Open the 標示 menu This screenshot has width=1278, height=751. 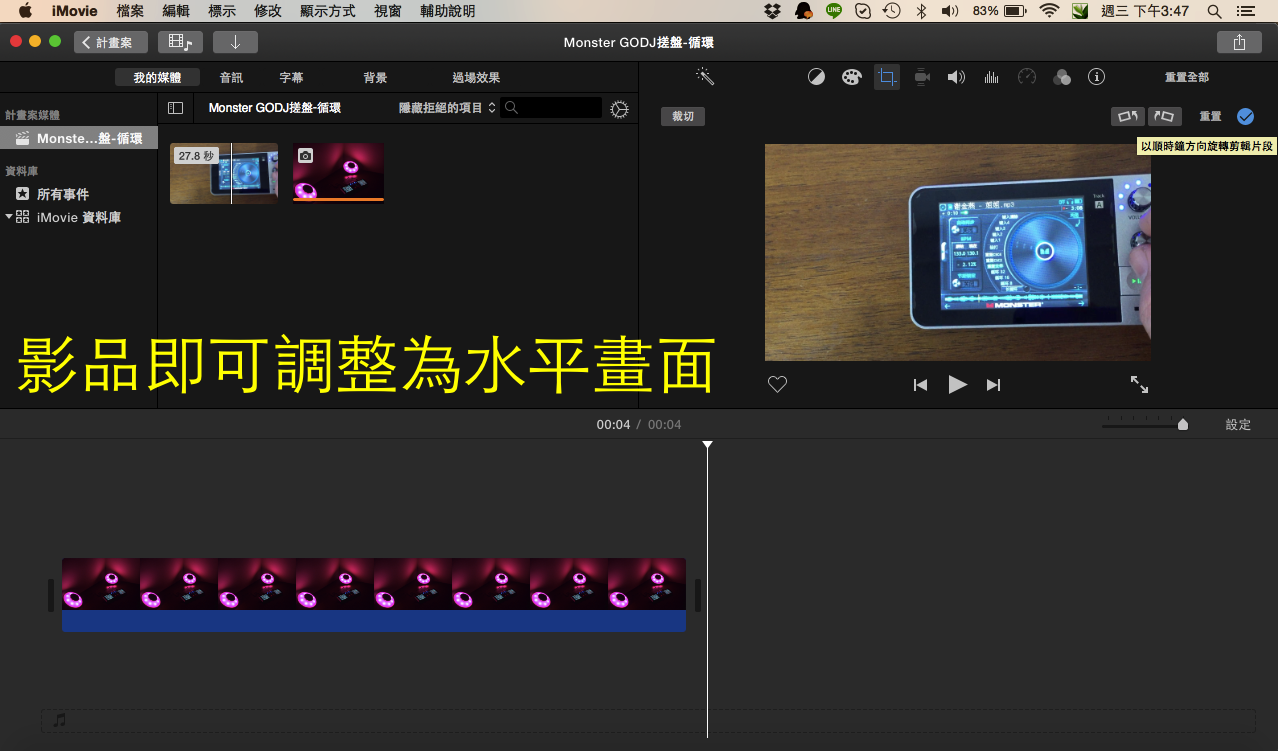point(222,11)
